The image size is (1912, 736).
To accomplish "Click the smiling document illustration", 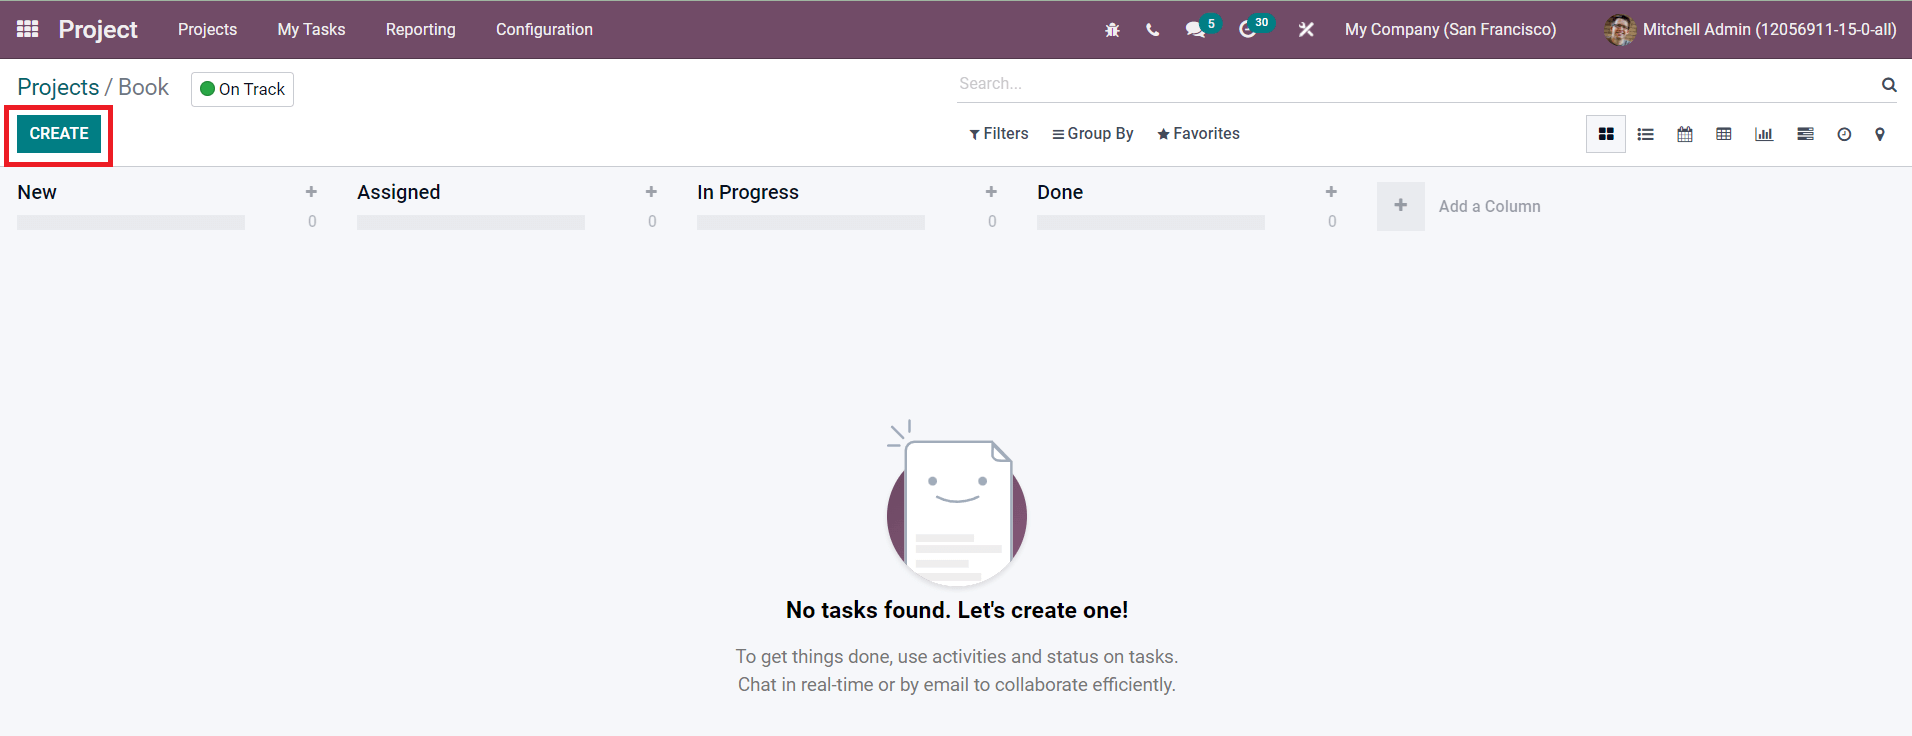I will [x=956, y=504].
